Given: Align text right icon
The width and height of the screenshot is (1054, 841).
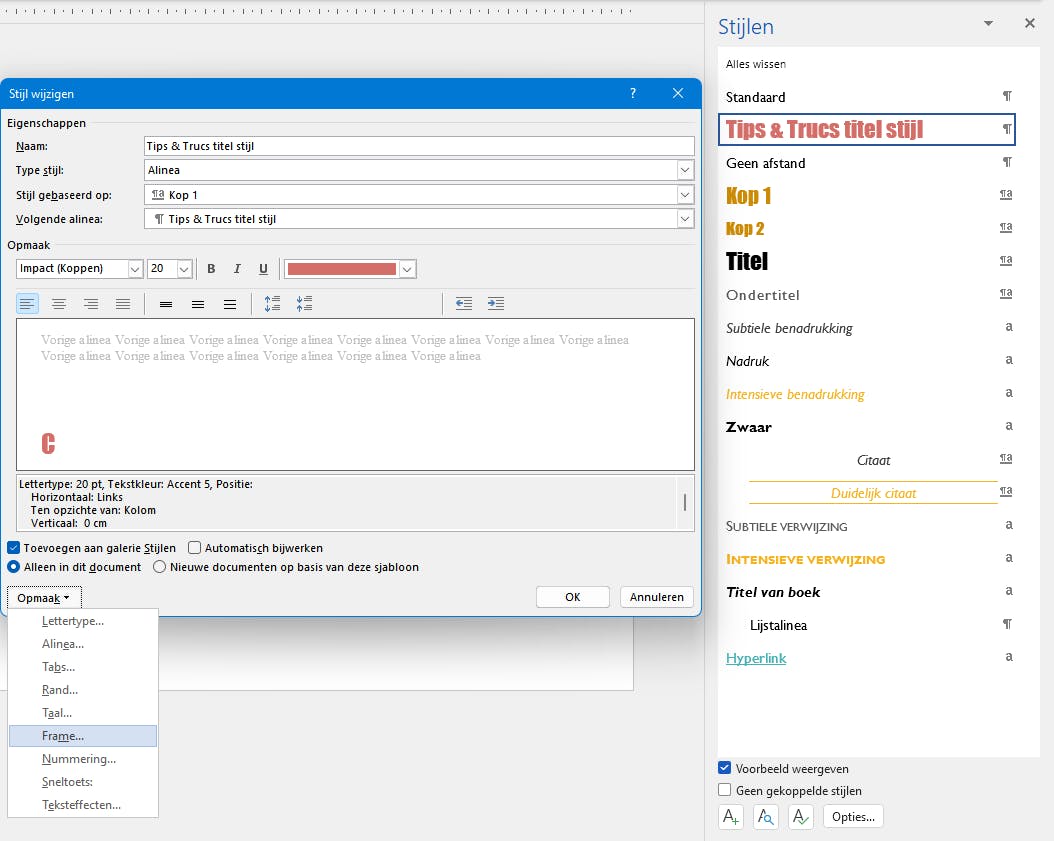Looking at the screenshot, I should [91, 304].
